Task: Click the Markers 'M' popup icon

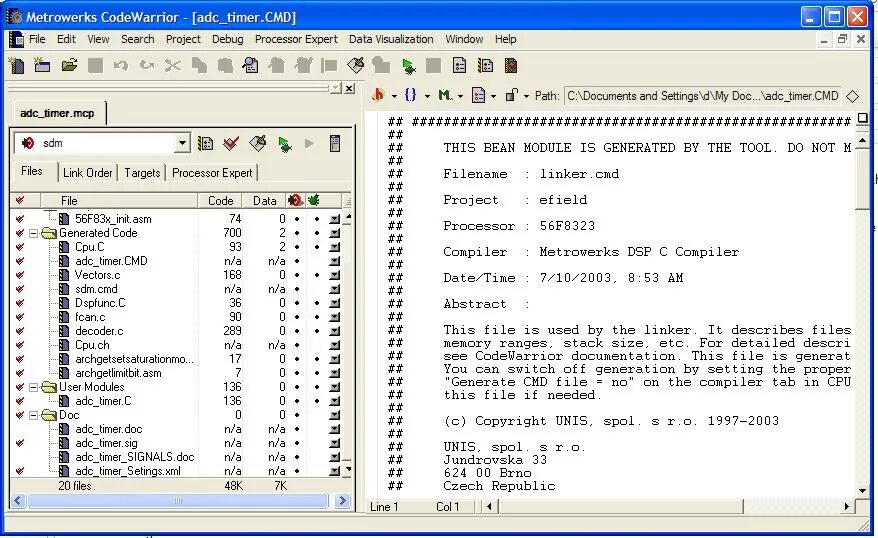Action: tap(445, 95)
